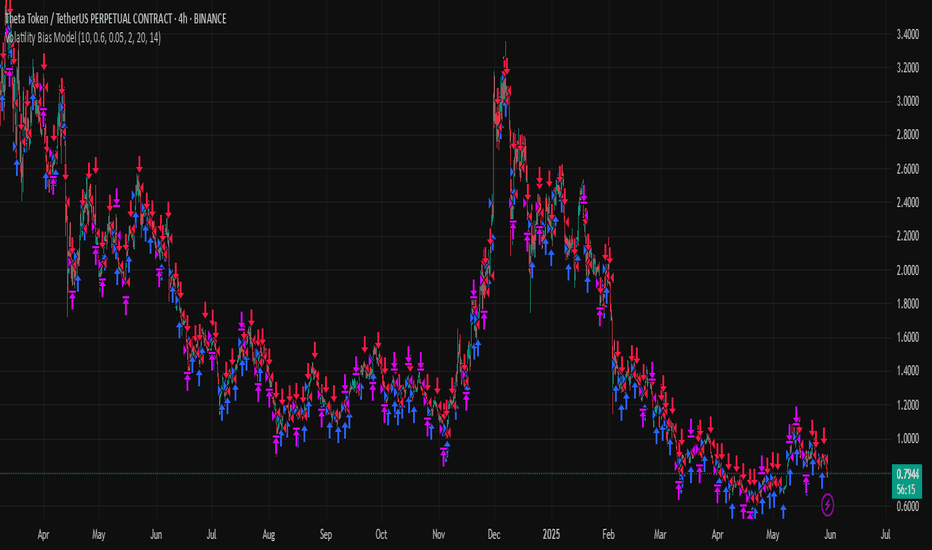This screenshot has height=550, width=932.
Task: Click the current price label 0.7944
Action: click(907, 474)
